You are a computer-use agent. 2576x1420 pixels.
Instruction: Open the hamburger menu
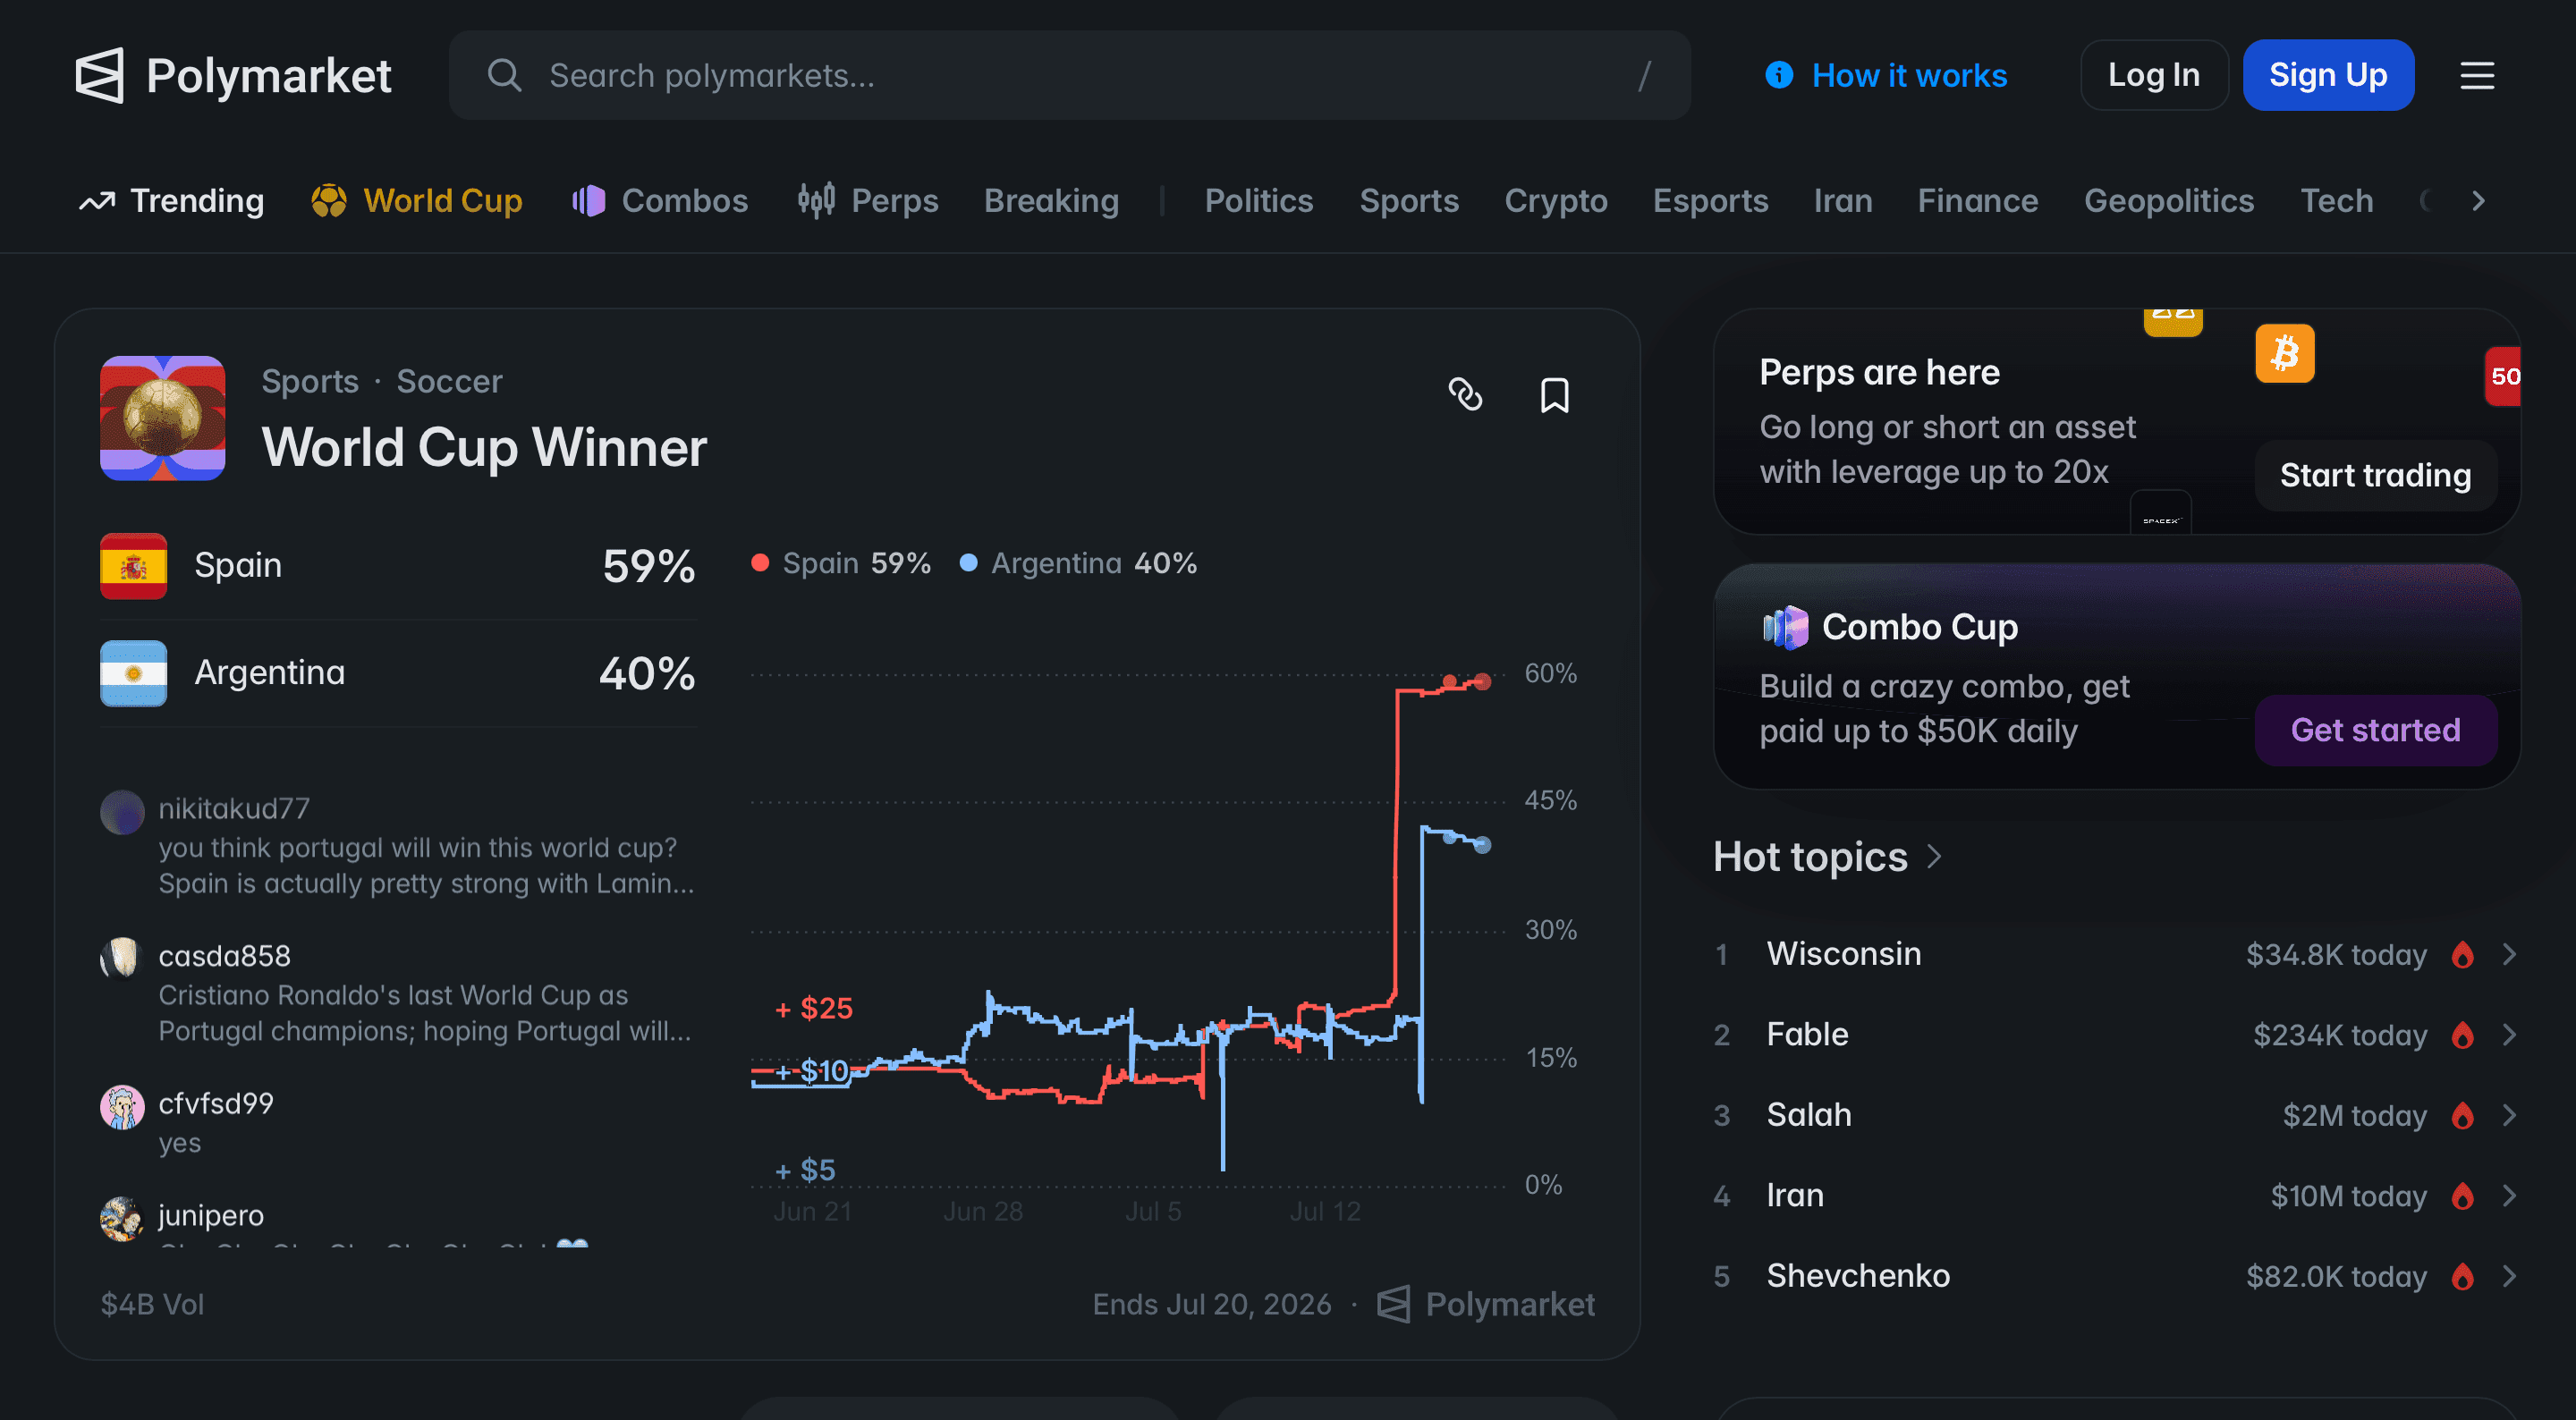pyautogui.click(x=2477, y=75)
